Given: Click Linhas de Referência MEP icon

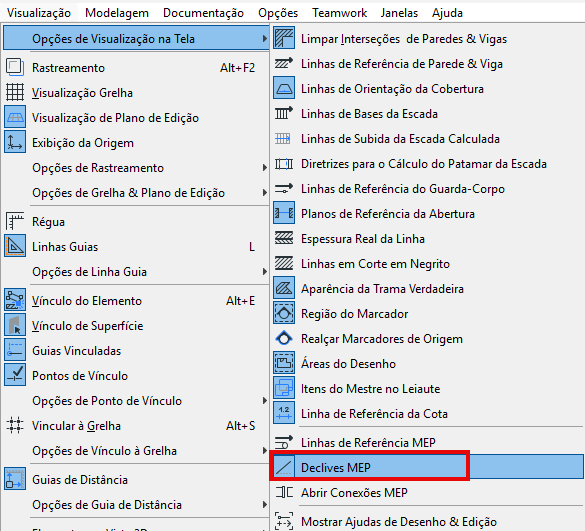Looking at the screenshot, I should [x=284, y=443].
